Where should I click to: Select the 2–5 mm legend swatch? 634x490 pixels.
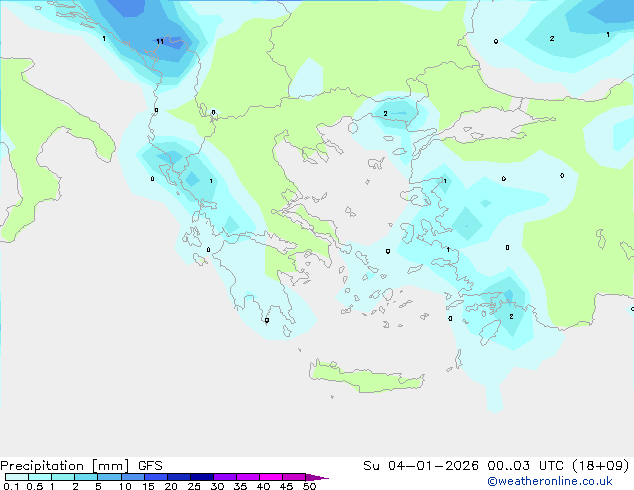(x=86, y=477)
